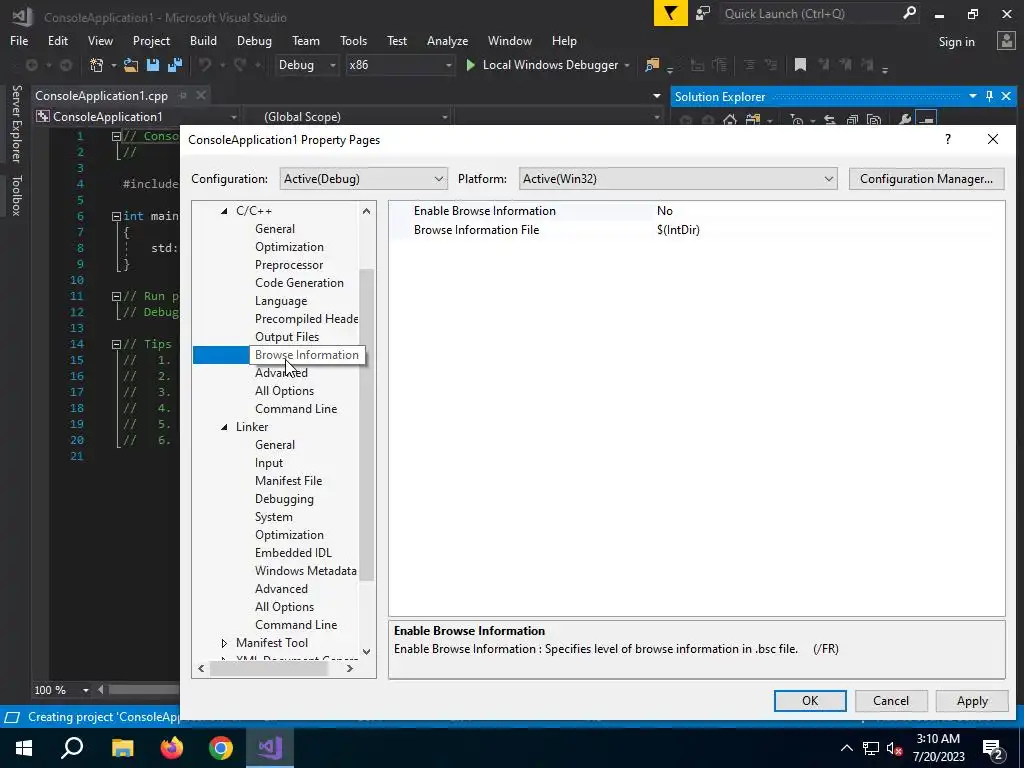
Task: Select the Enable Browse Information property row
Action: (x=696, y=211)
